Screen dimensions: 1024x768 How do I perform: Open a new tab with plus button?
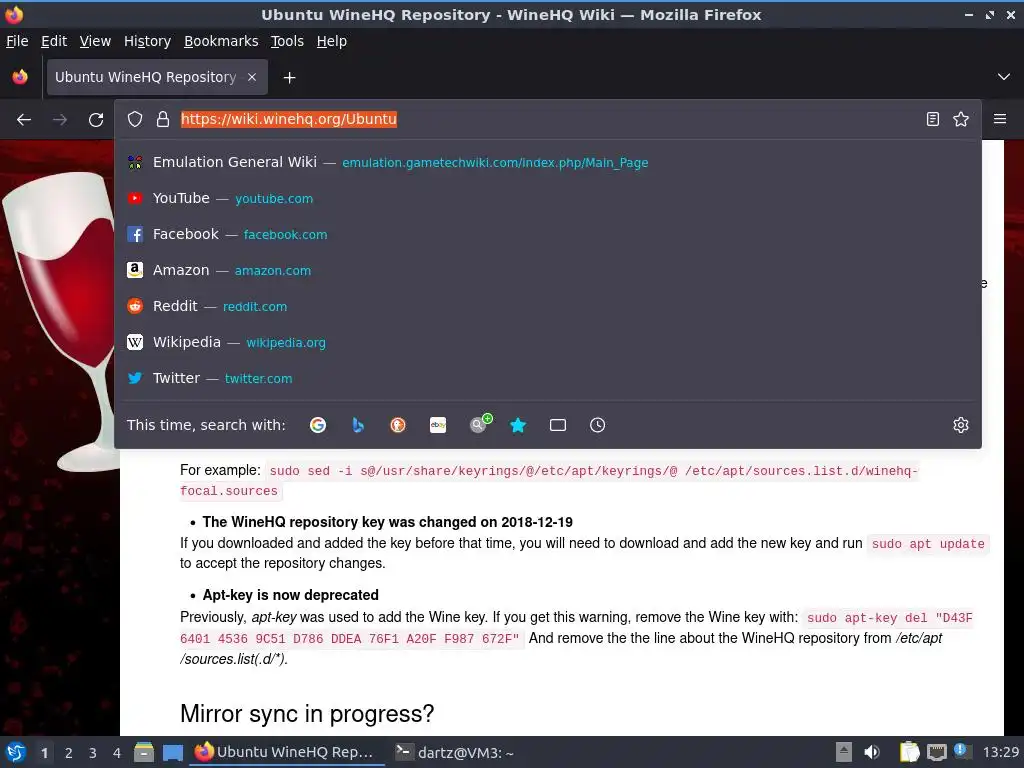289,78
